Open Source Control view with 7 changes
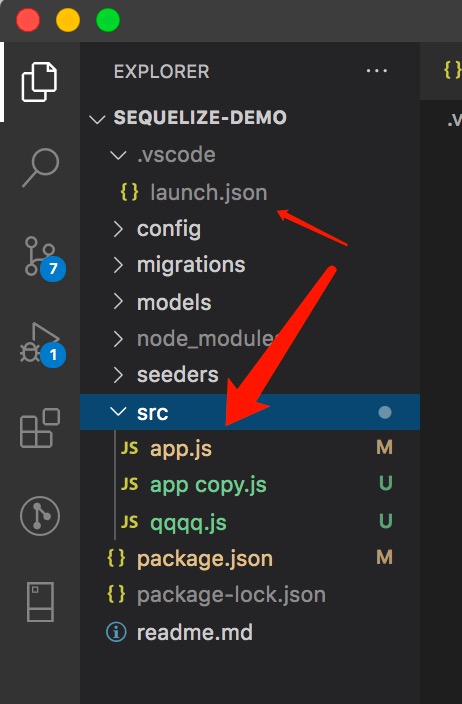Screen dimensions: 462x704 pos(44,258)
